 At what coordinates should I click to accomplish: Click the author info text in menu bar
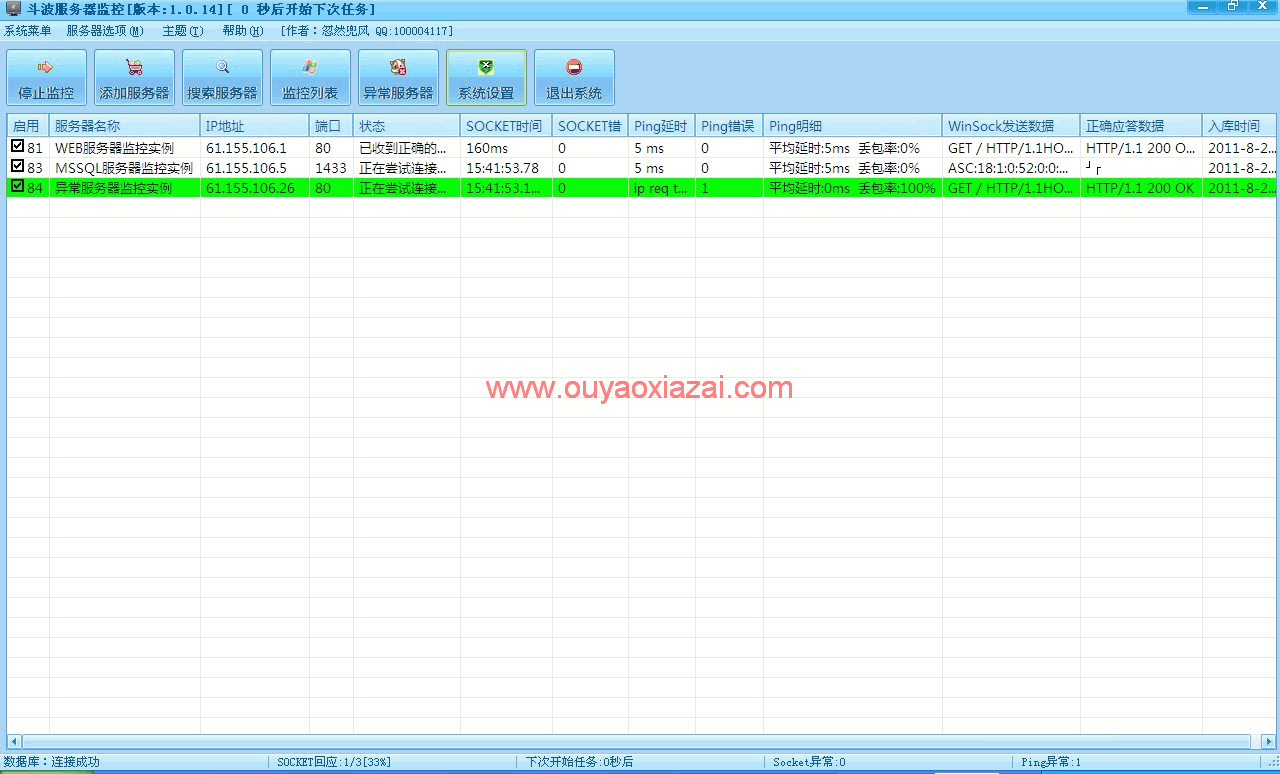367,31
